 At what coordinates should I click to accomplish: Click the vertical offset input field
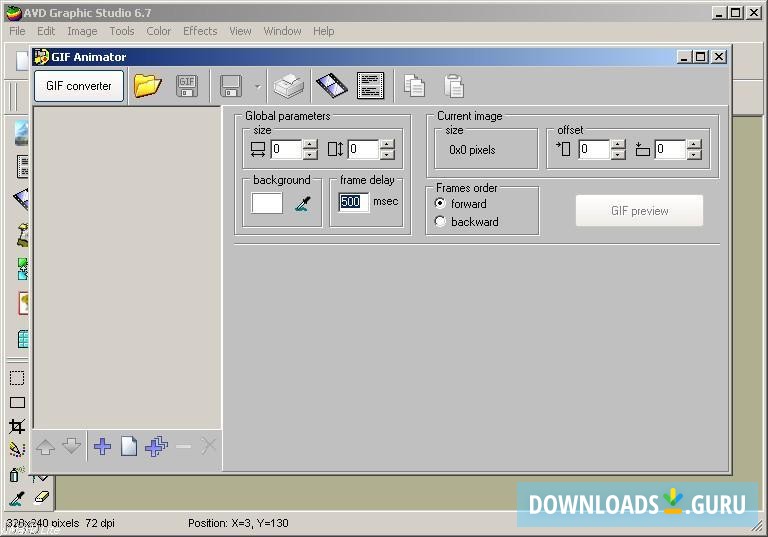[x=670, y=149]
